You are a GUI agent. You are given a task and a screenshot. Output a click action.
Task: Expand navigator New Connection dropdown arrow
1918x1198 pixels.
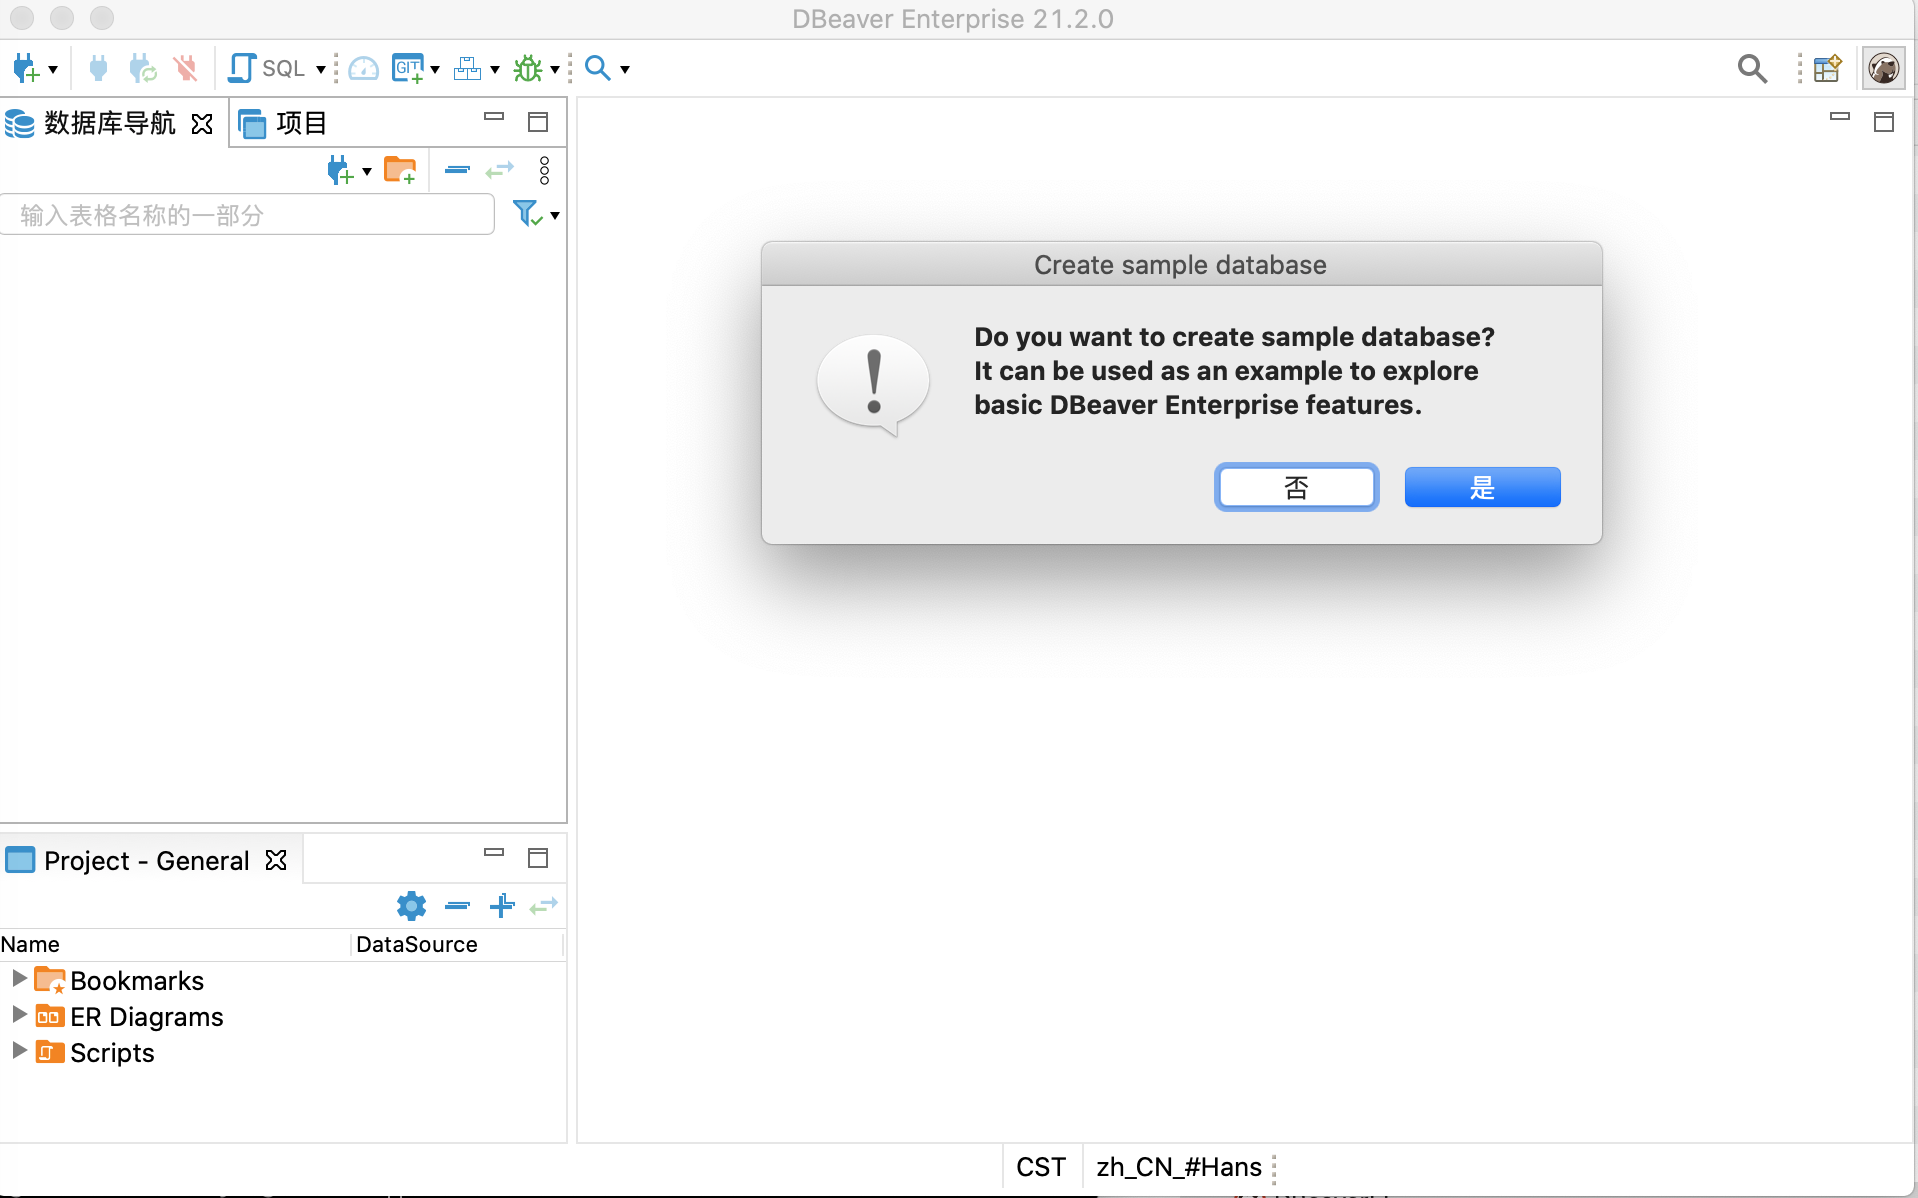[367, 172]
